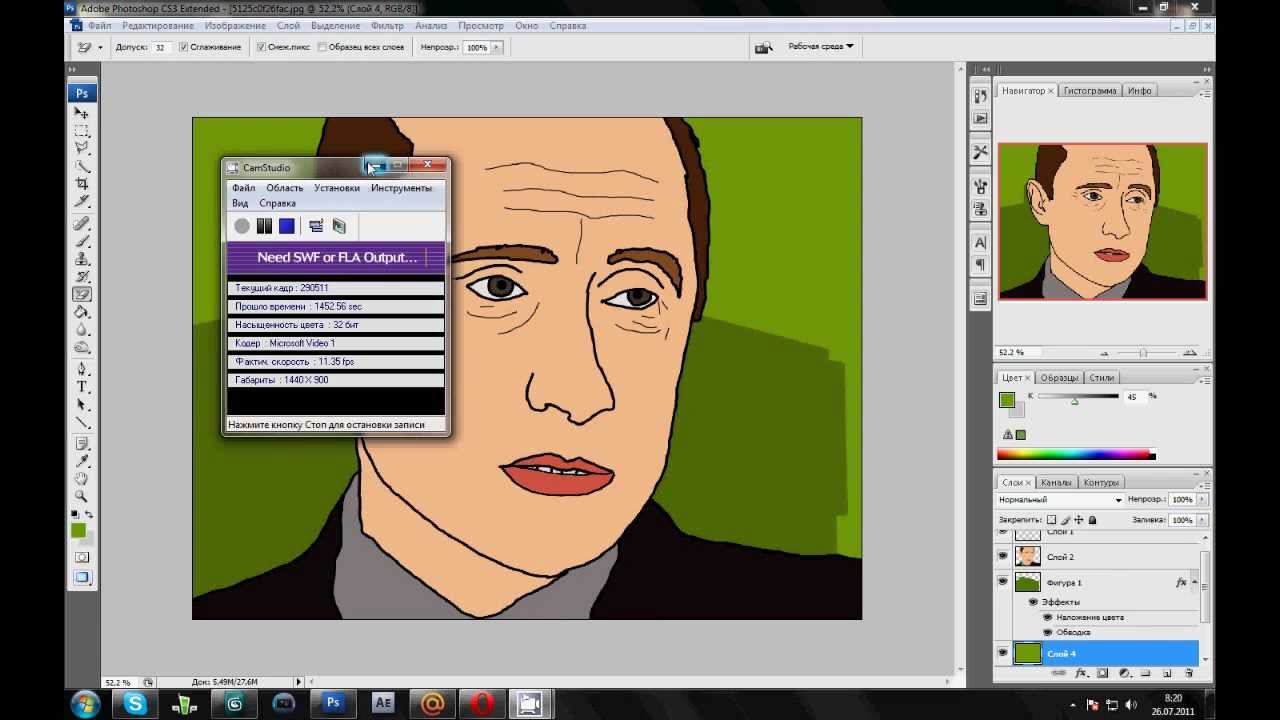Click navigator zoom in button
Viewport: 1280px width, 720px height.
tap(1189, 353)
